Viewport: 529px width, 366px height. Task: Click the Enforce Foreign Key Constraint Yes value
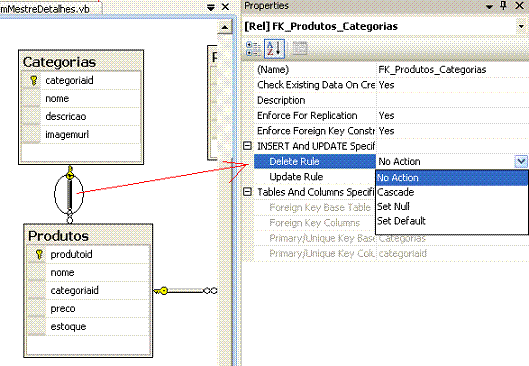[386, 131]
